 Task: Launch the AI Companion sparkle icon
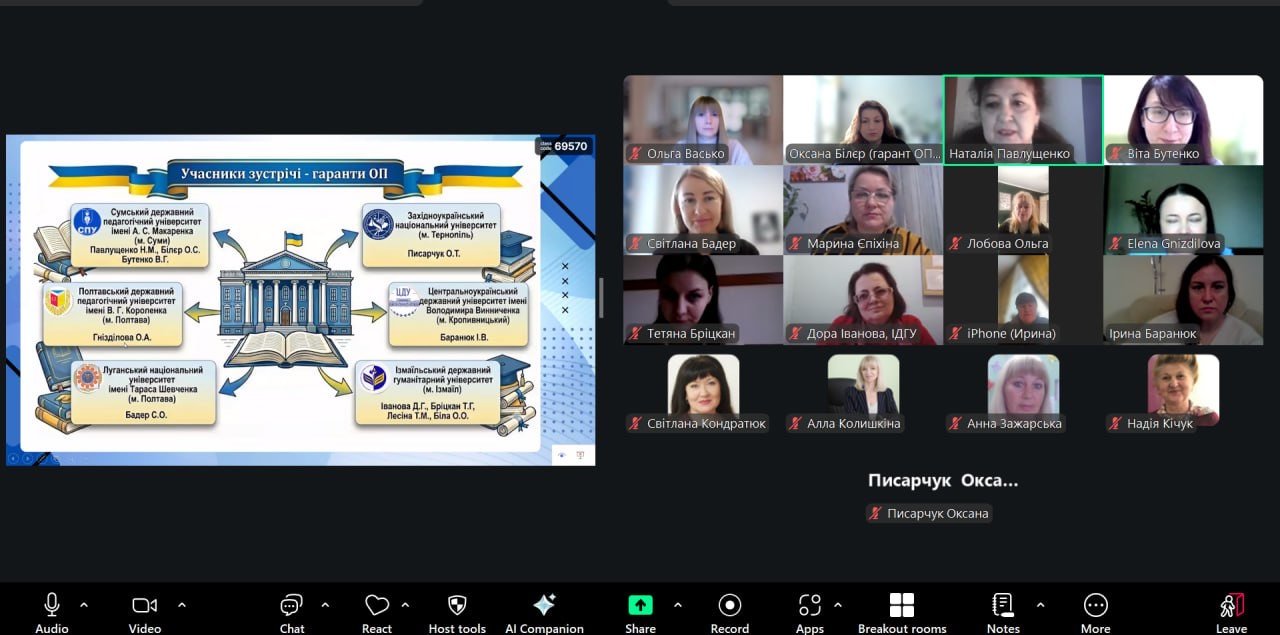544,606
